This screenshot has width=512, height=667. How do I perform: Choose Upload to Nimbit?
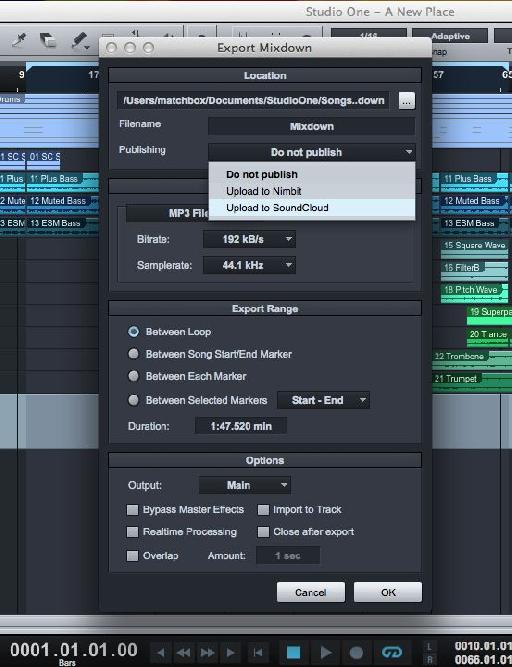tap(312, 191)
